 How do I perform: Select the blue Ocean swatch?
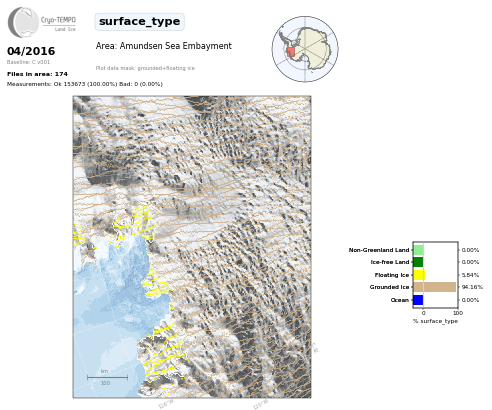coord(418,300)
